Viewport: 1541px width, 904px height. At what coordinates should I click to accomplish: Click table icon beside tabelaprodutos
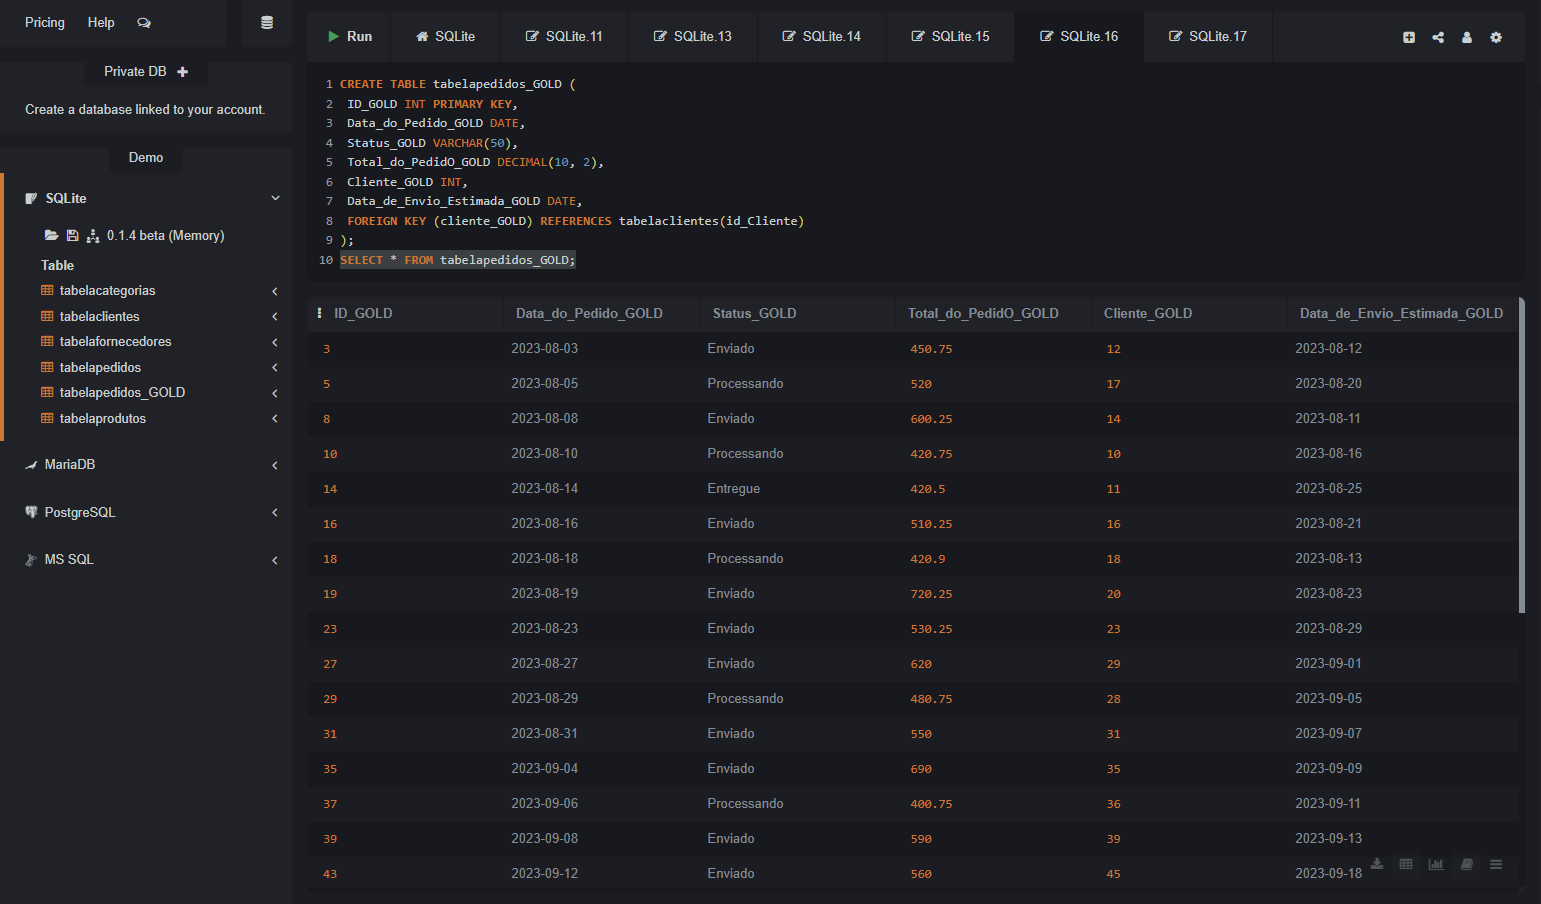(47, 418)
